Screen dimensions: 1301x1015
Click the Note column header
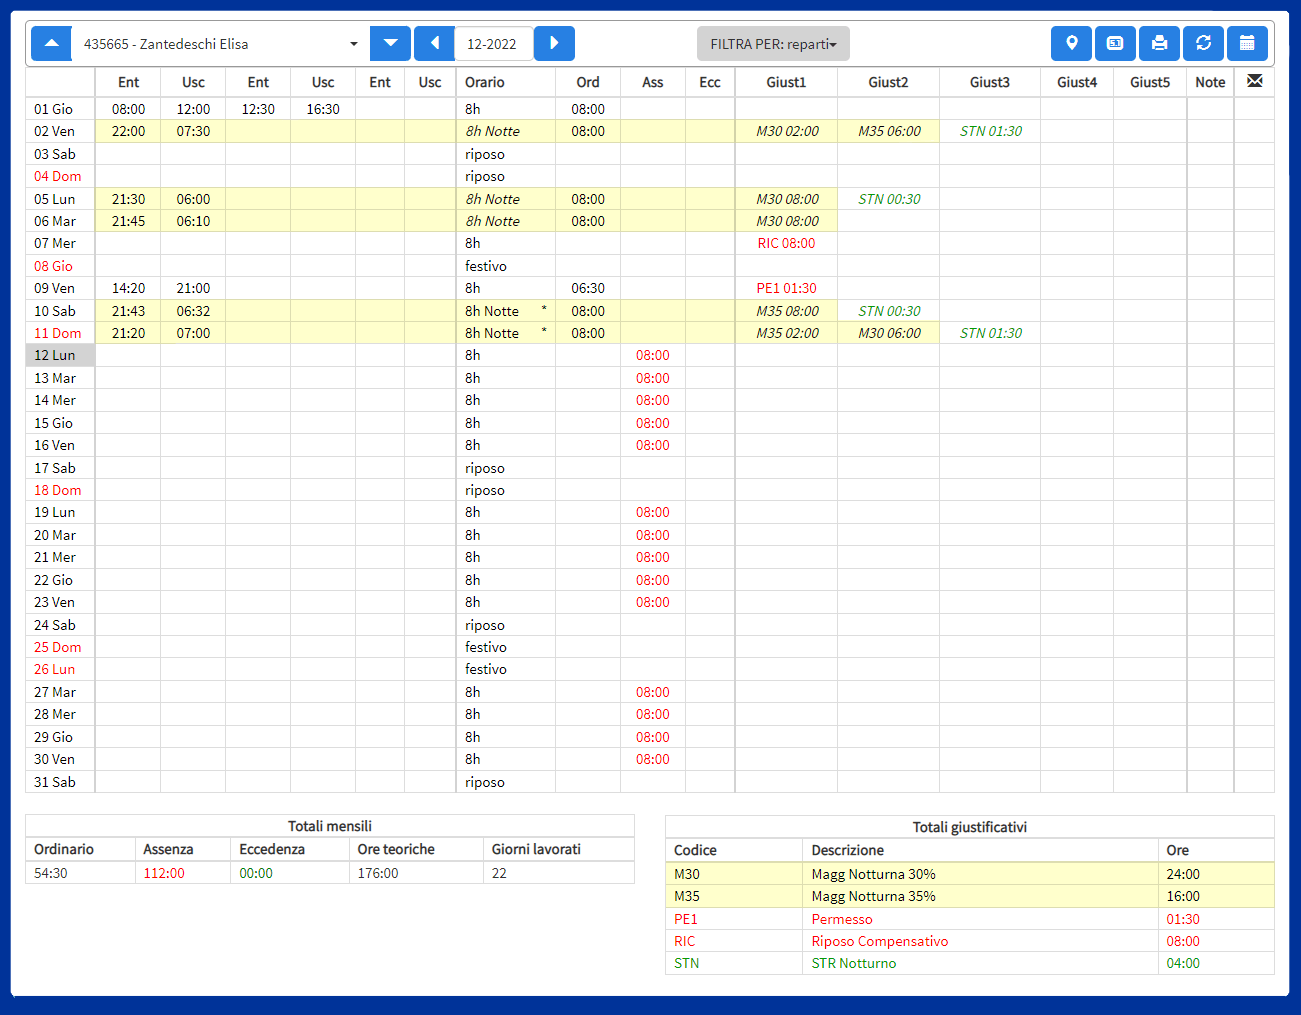point(1210,82)
